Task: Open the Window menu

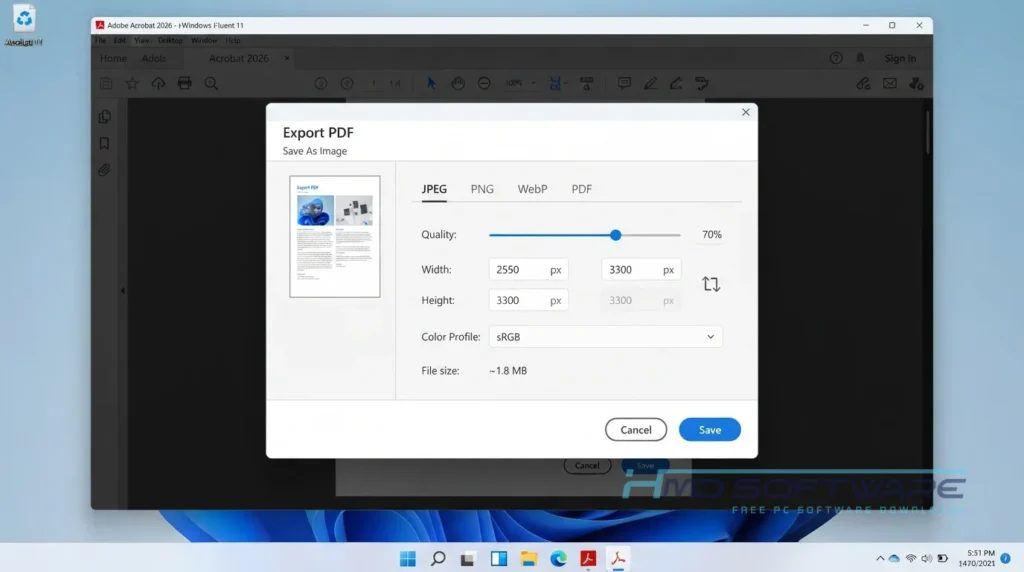Action: tap(204, 40)
